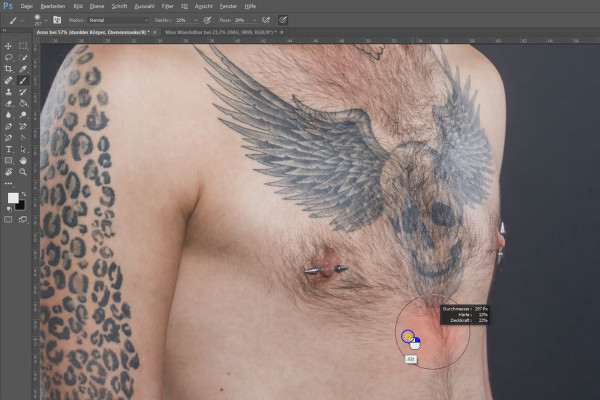Select the Paint Bucket tool

pyautogui.click(x=23, y=103)
